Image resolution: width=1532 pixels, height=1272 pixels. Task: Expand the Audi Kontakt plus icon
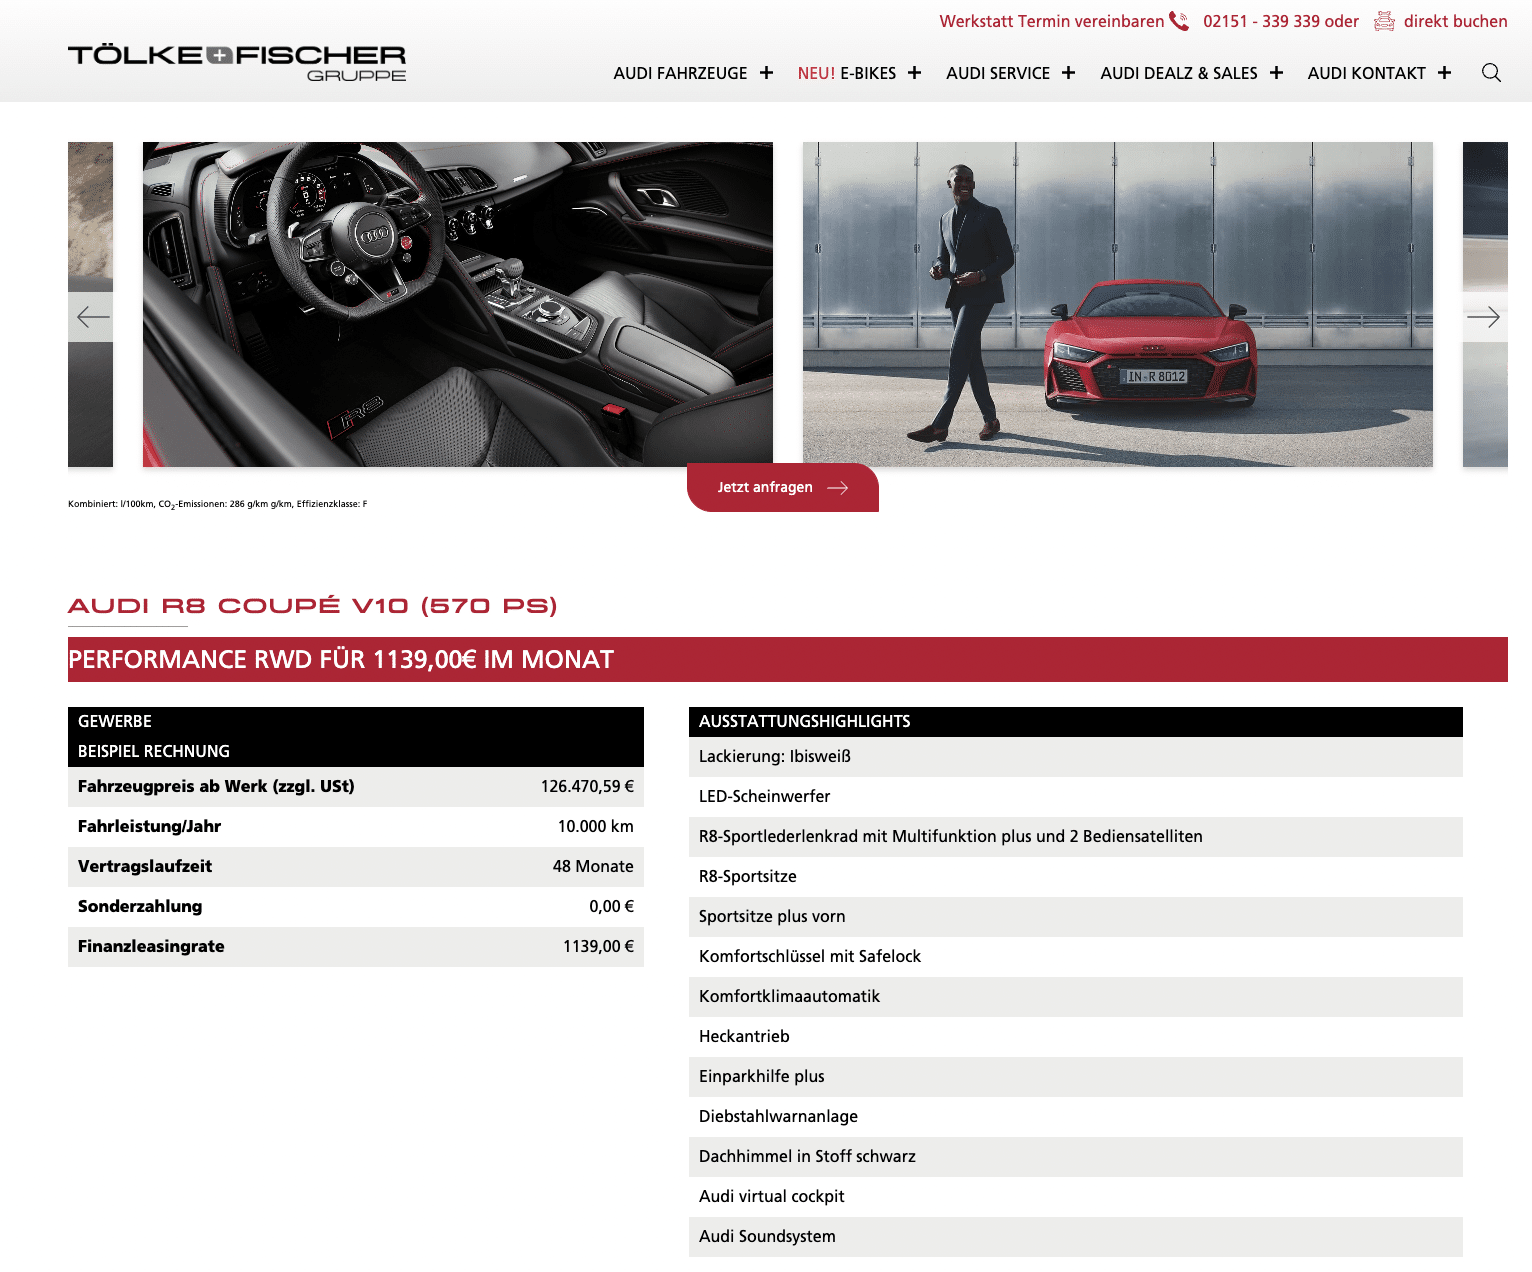1444,73
